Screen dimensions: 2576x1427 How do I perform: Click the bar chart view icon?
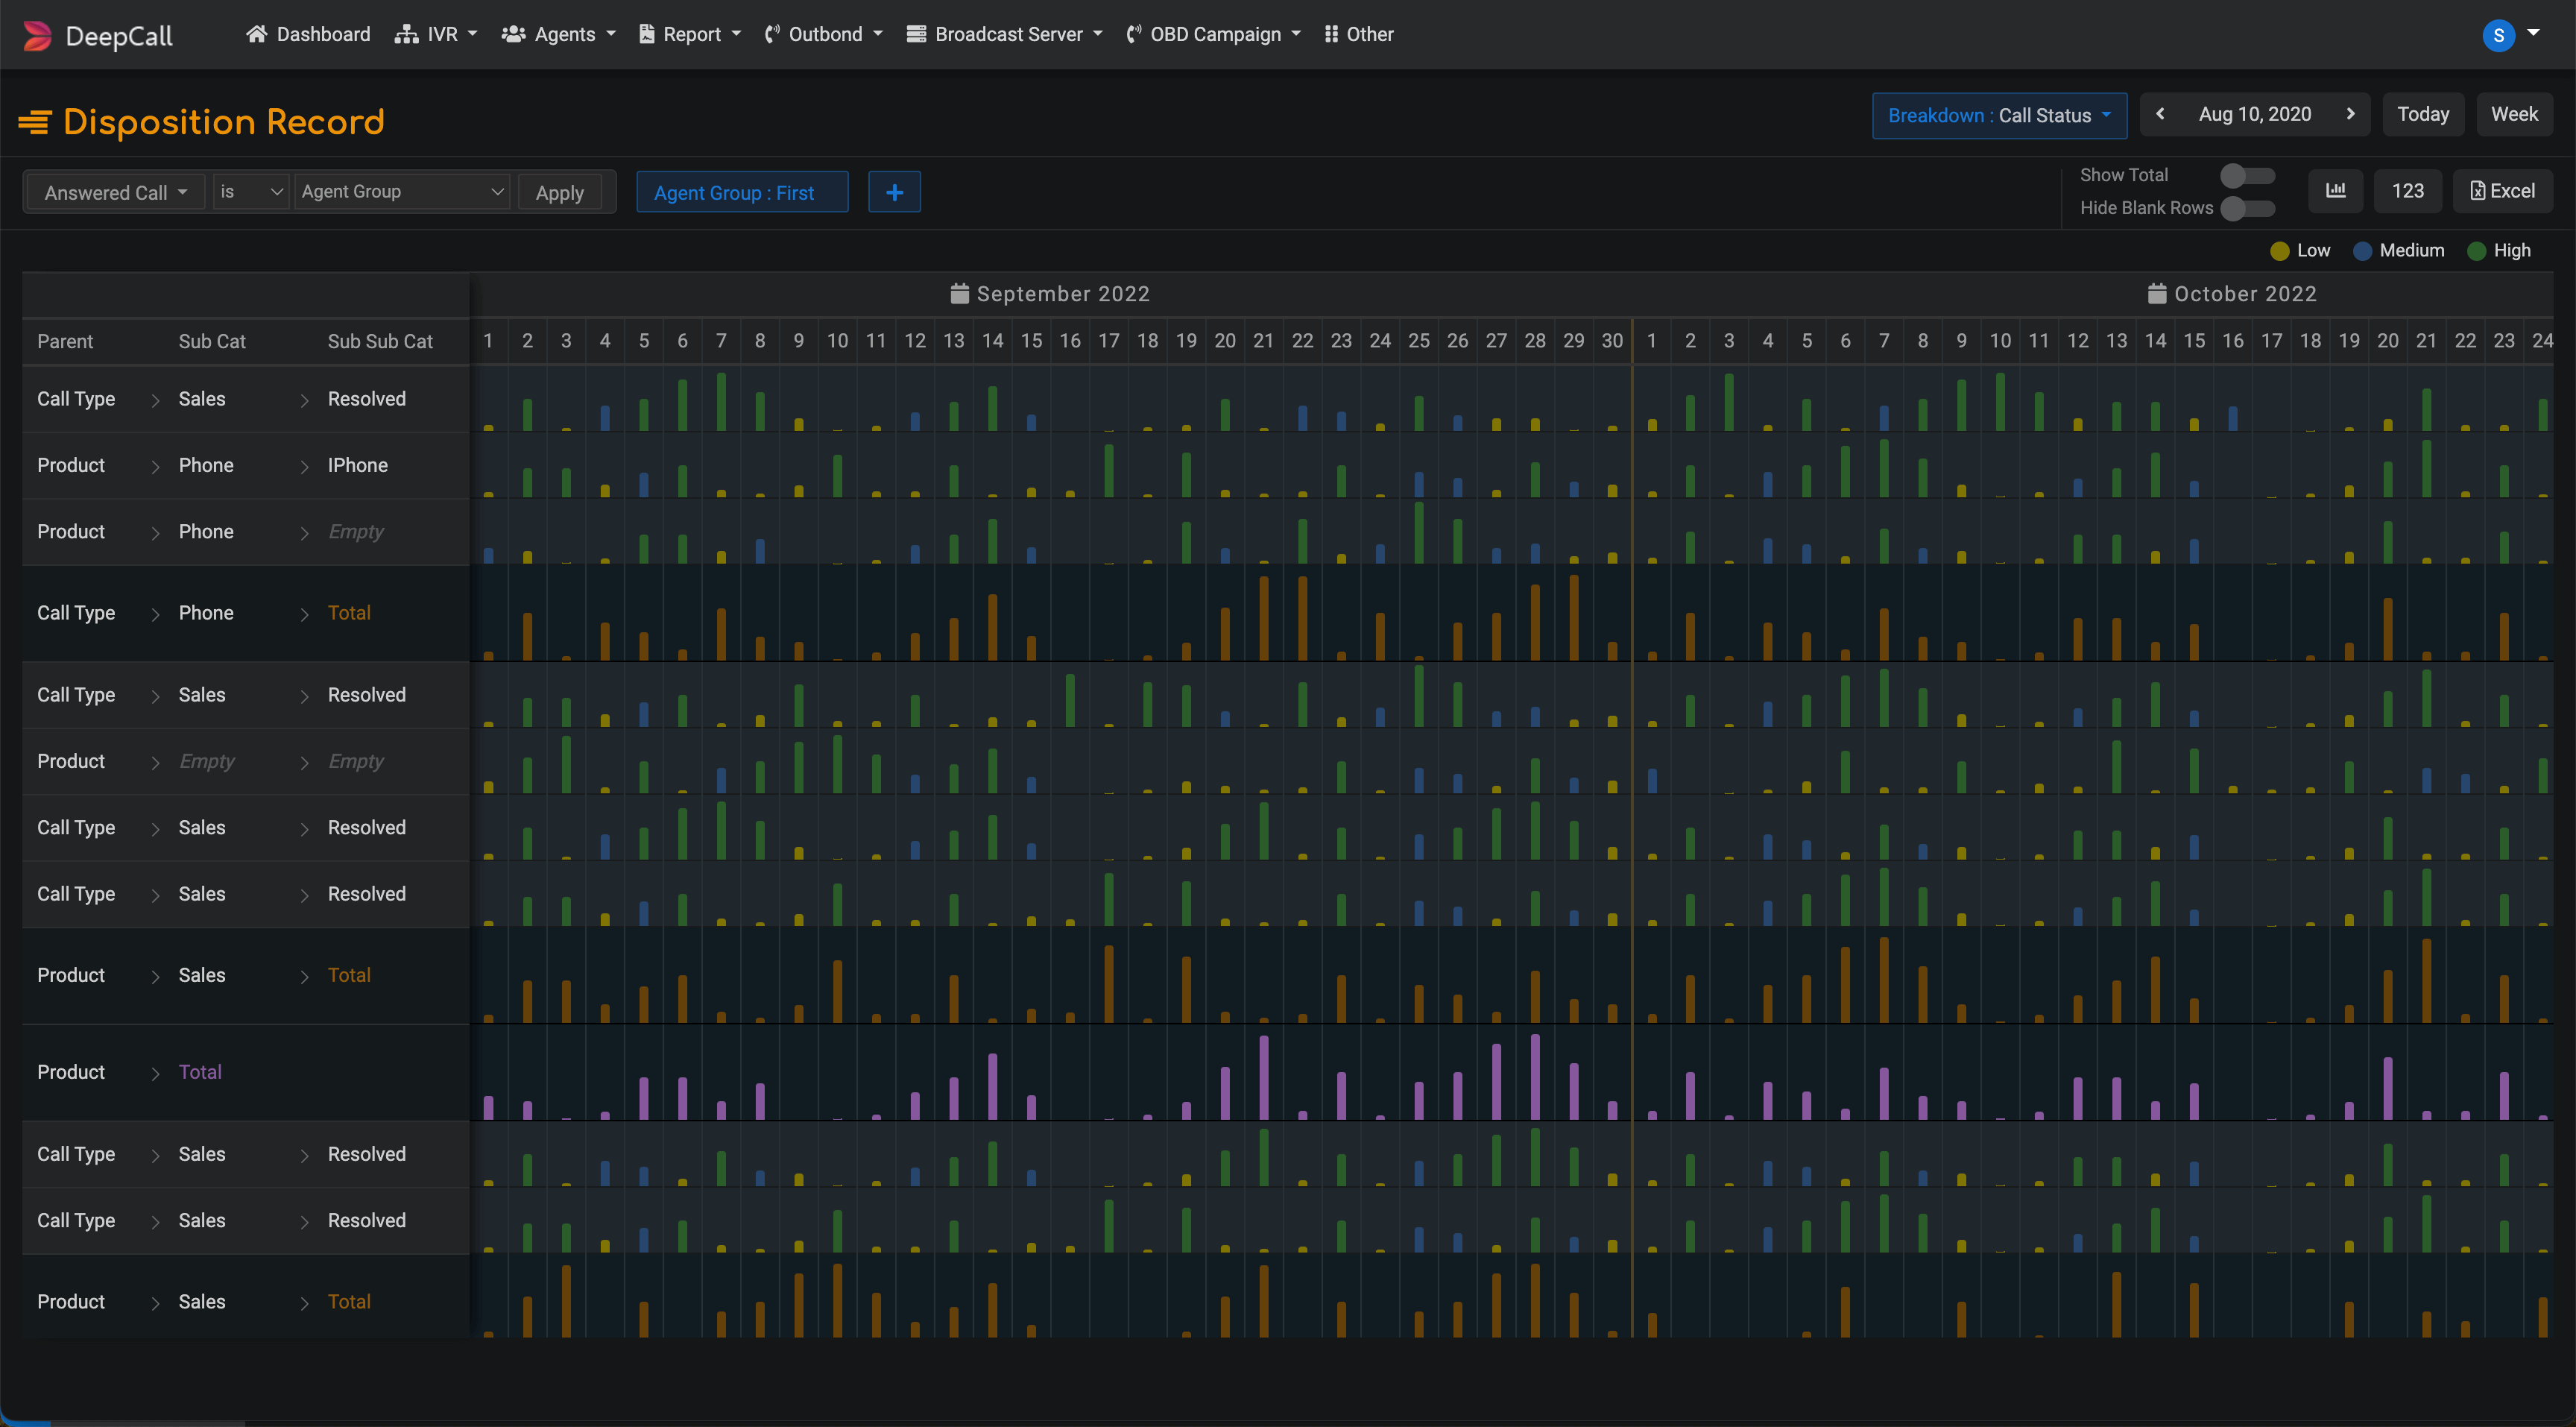(x=2335, y=191)
